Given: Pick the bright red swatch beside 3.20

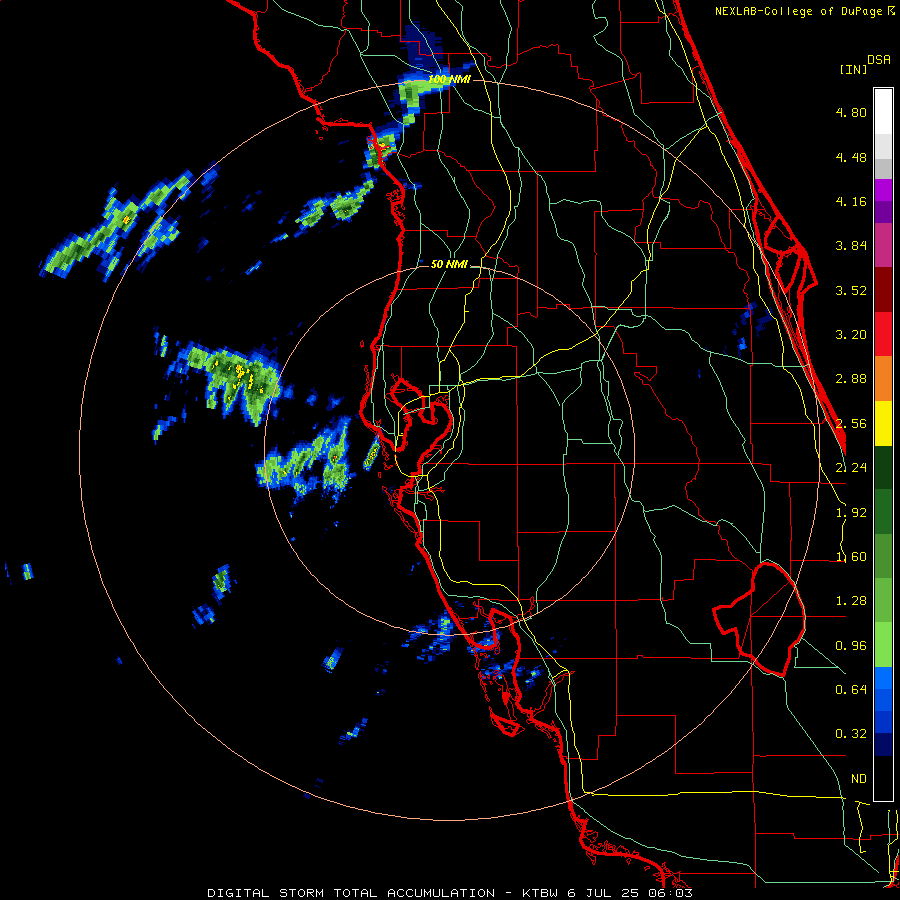Looking at the screenshot, I should click(883, 334).
